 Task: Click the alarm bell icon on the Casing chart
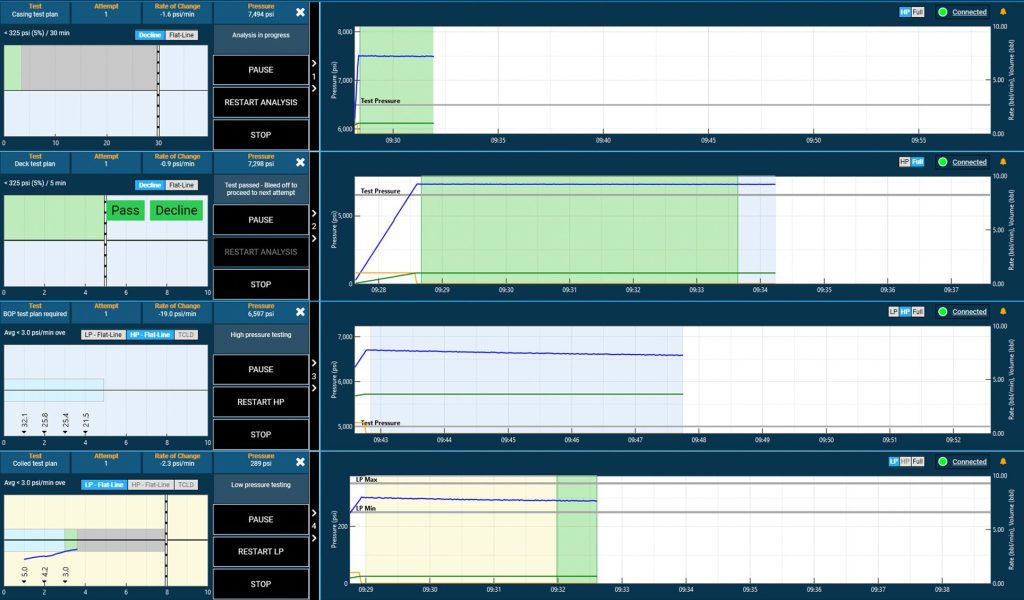pos(1003,12)
